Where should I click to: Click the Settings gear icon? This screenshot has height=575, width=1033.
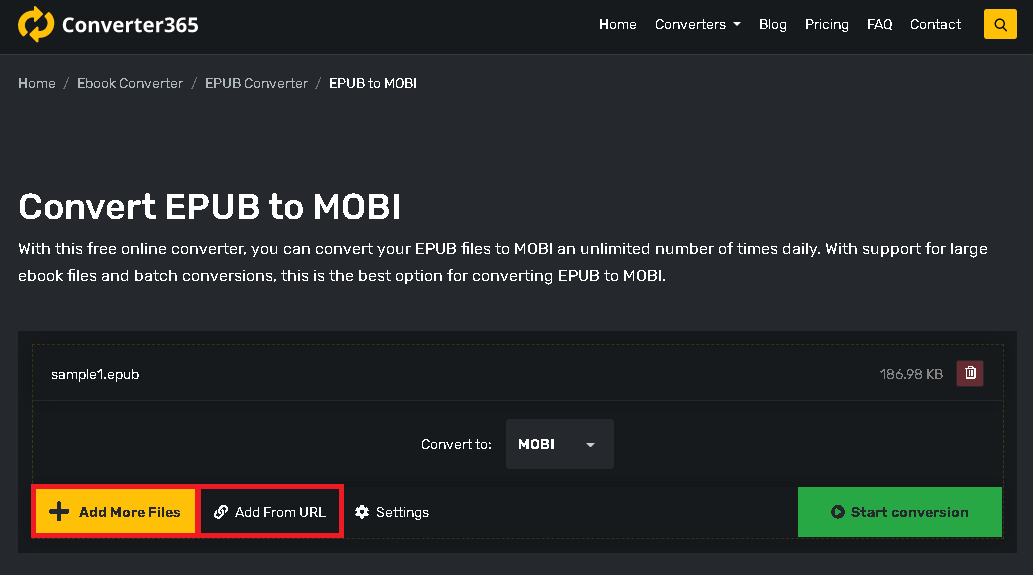pos(362,512)
